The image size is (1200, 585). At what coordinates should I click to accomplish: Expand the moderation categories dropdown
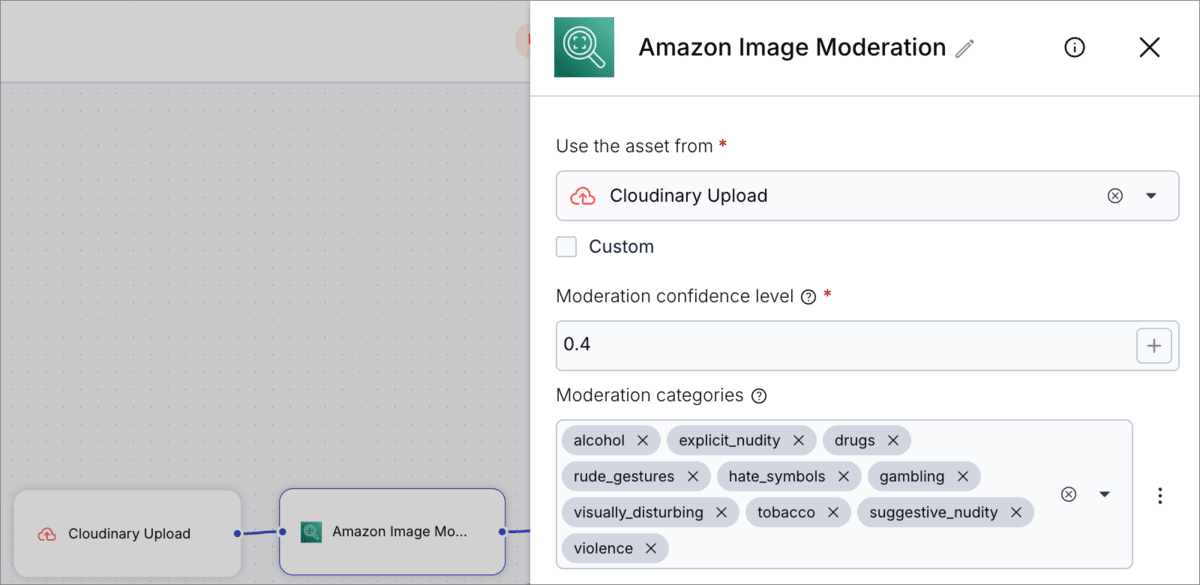pyautogui.click(x=1104, y=494)
